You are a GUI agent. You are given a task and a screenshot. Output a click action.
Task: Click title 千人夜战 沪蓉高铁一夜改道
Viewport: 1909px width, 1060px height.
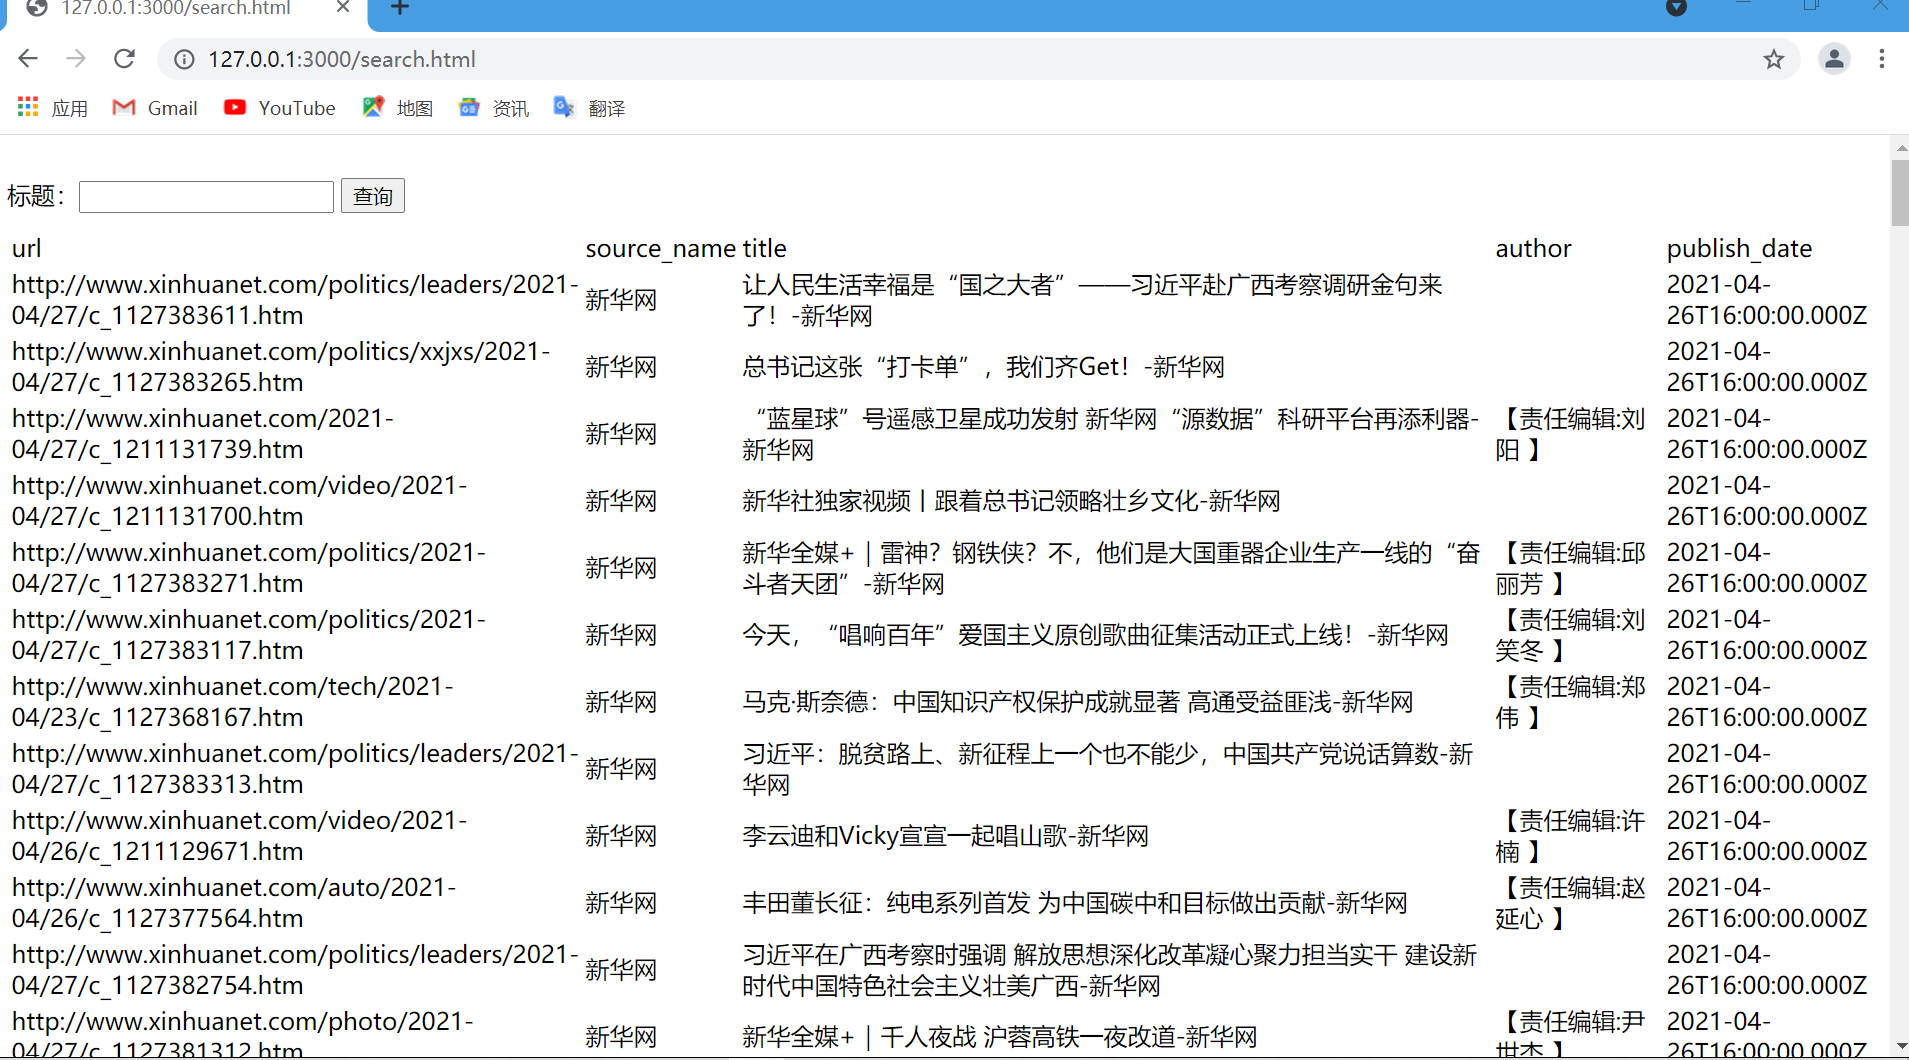[999, 1037]
